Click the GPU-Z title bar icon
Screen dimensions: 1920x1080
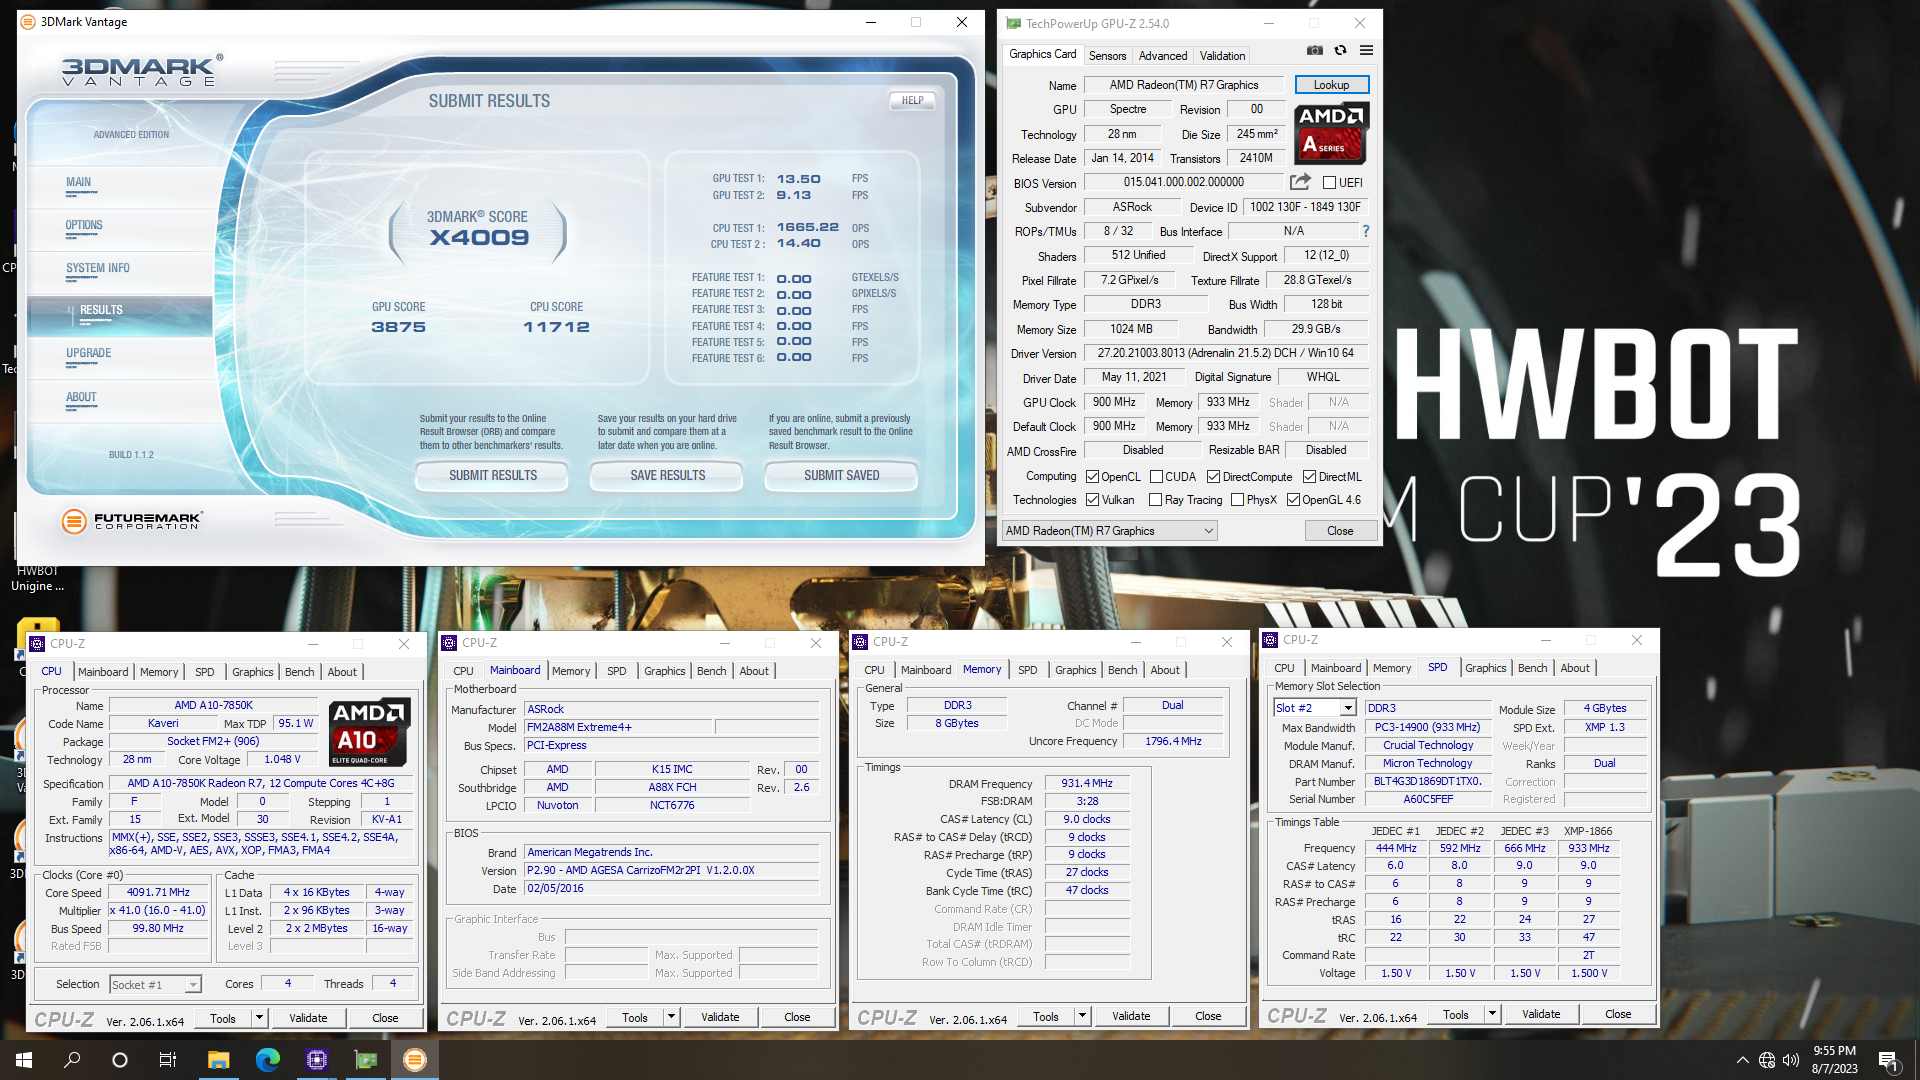pos(1013,23)
